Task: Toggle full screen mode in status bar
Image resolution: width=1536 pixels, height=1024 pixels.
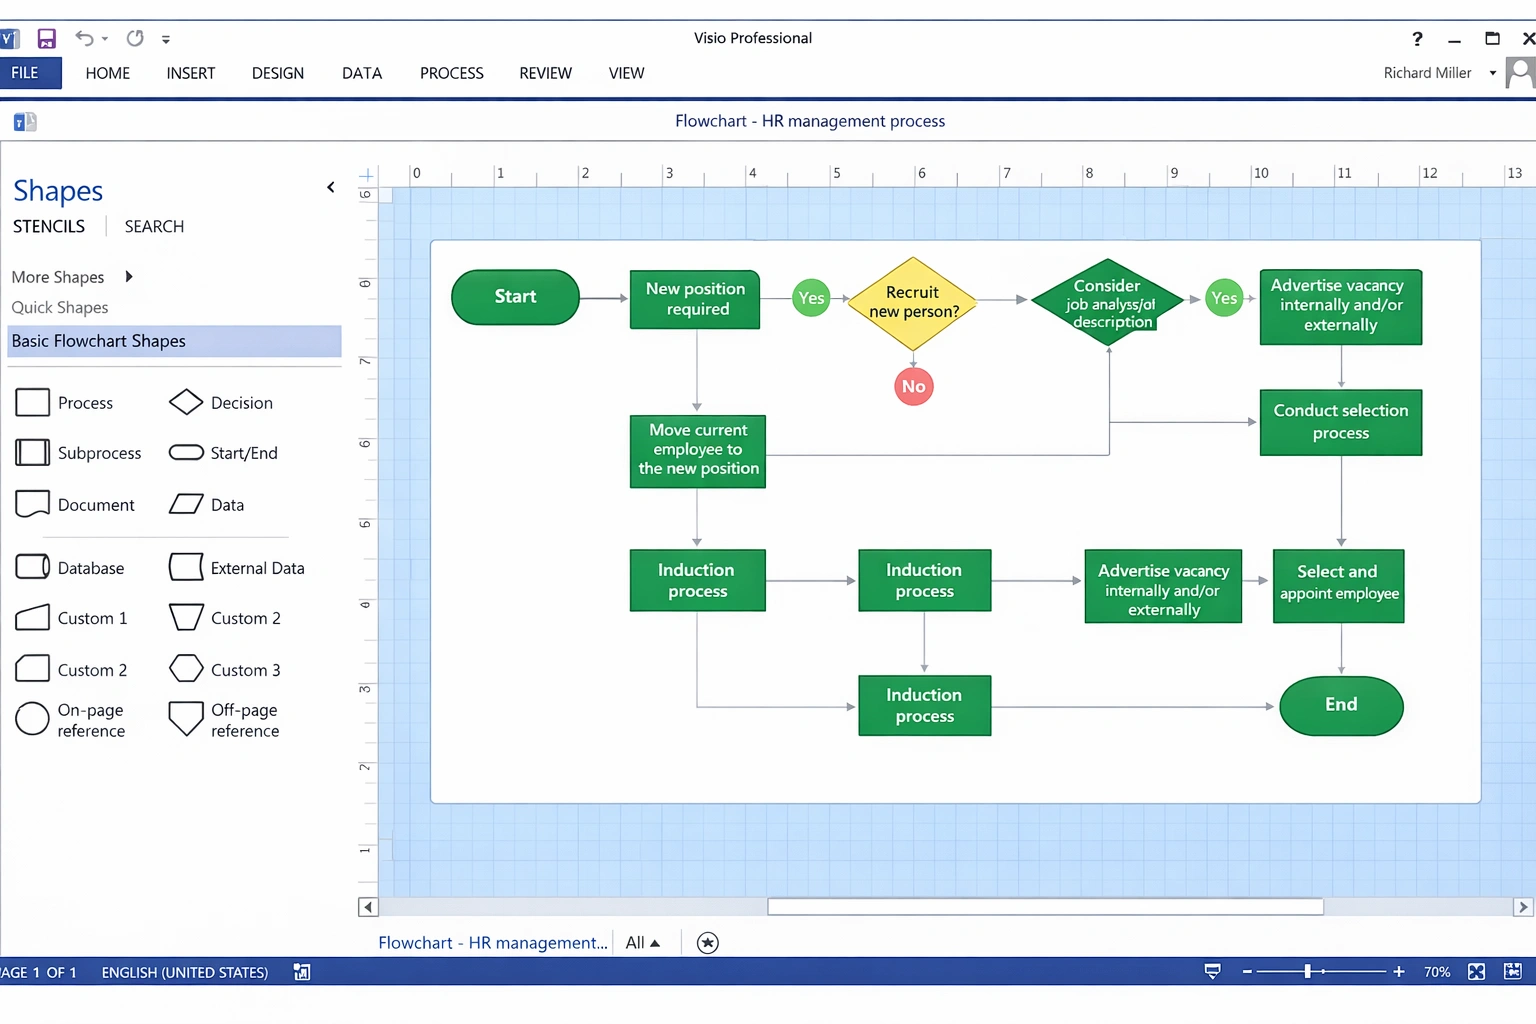Action: click(1476, 971)
